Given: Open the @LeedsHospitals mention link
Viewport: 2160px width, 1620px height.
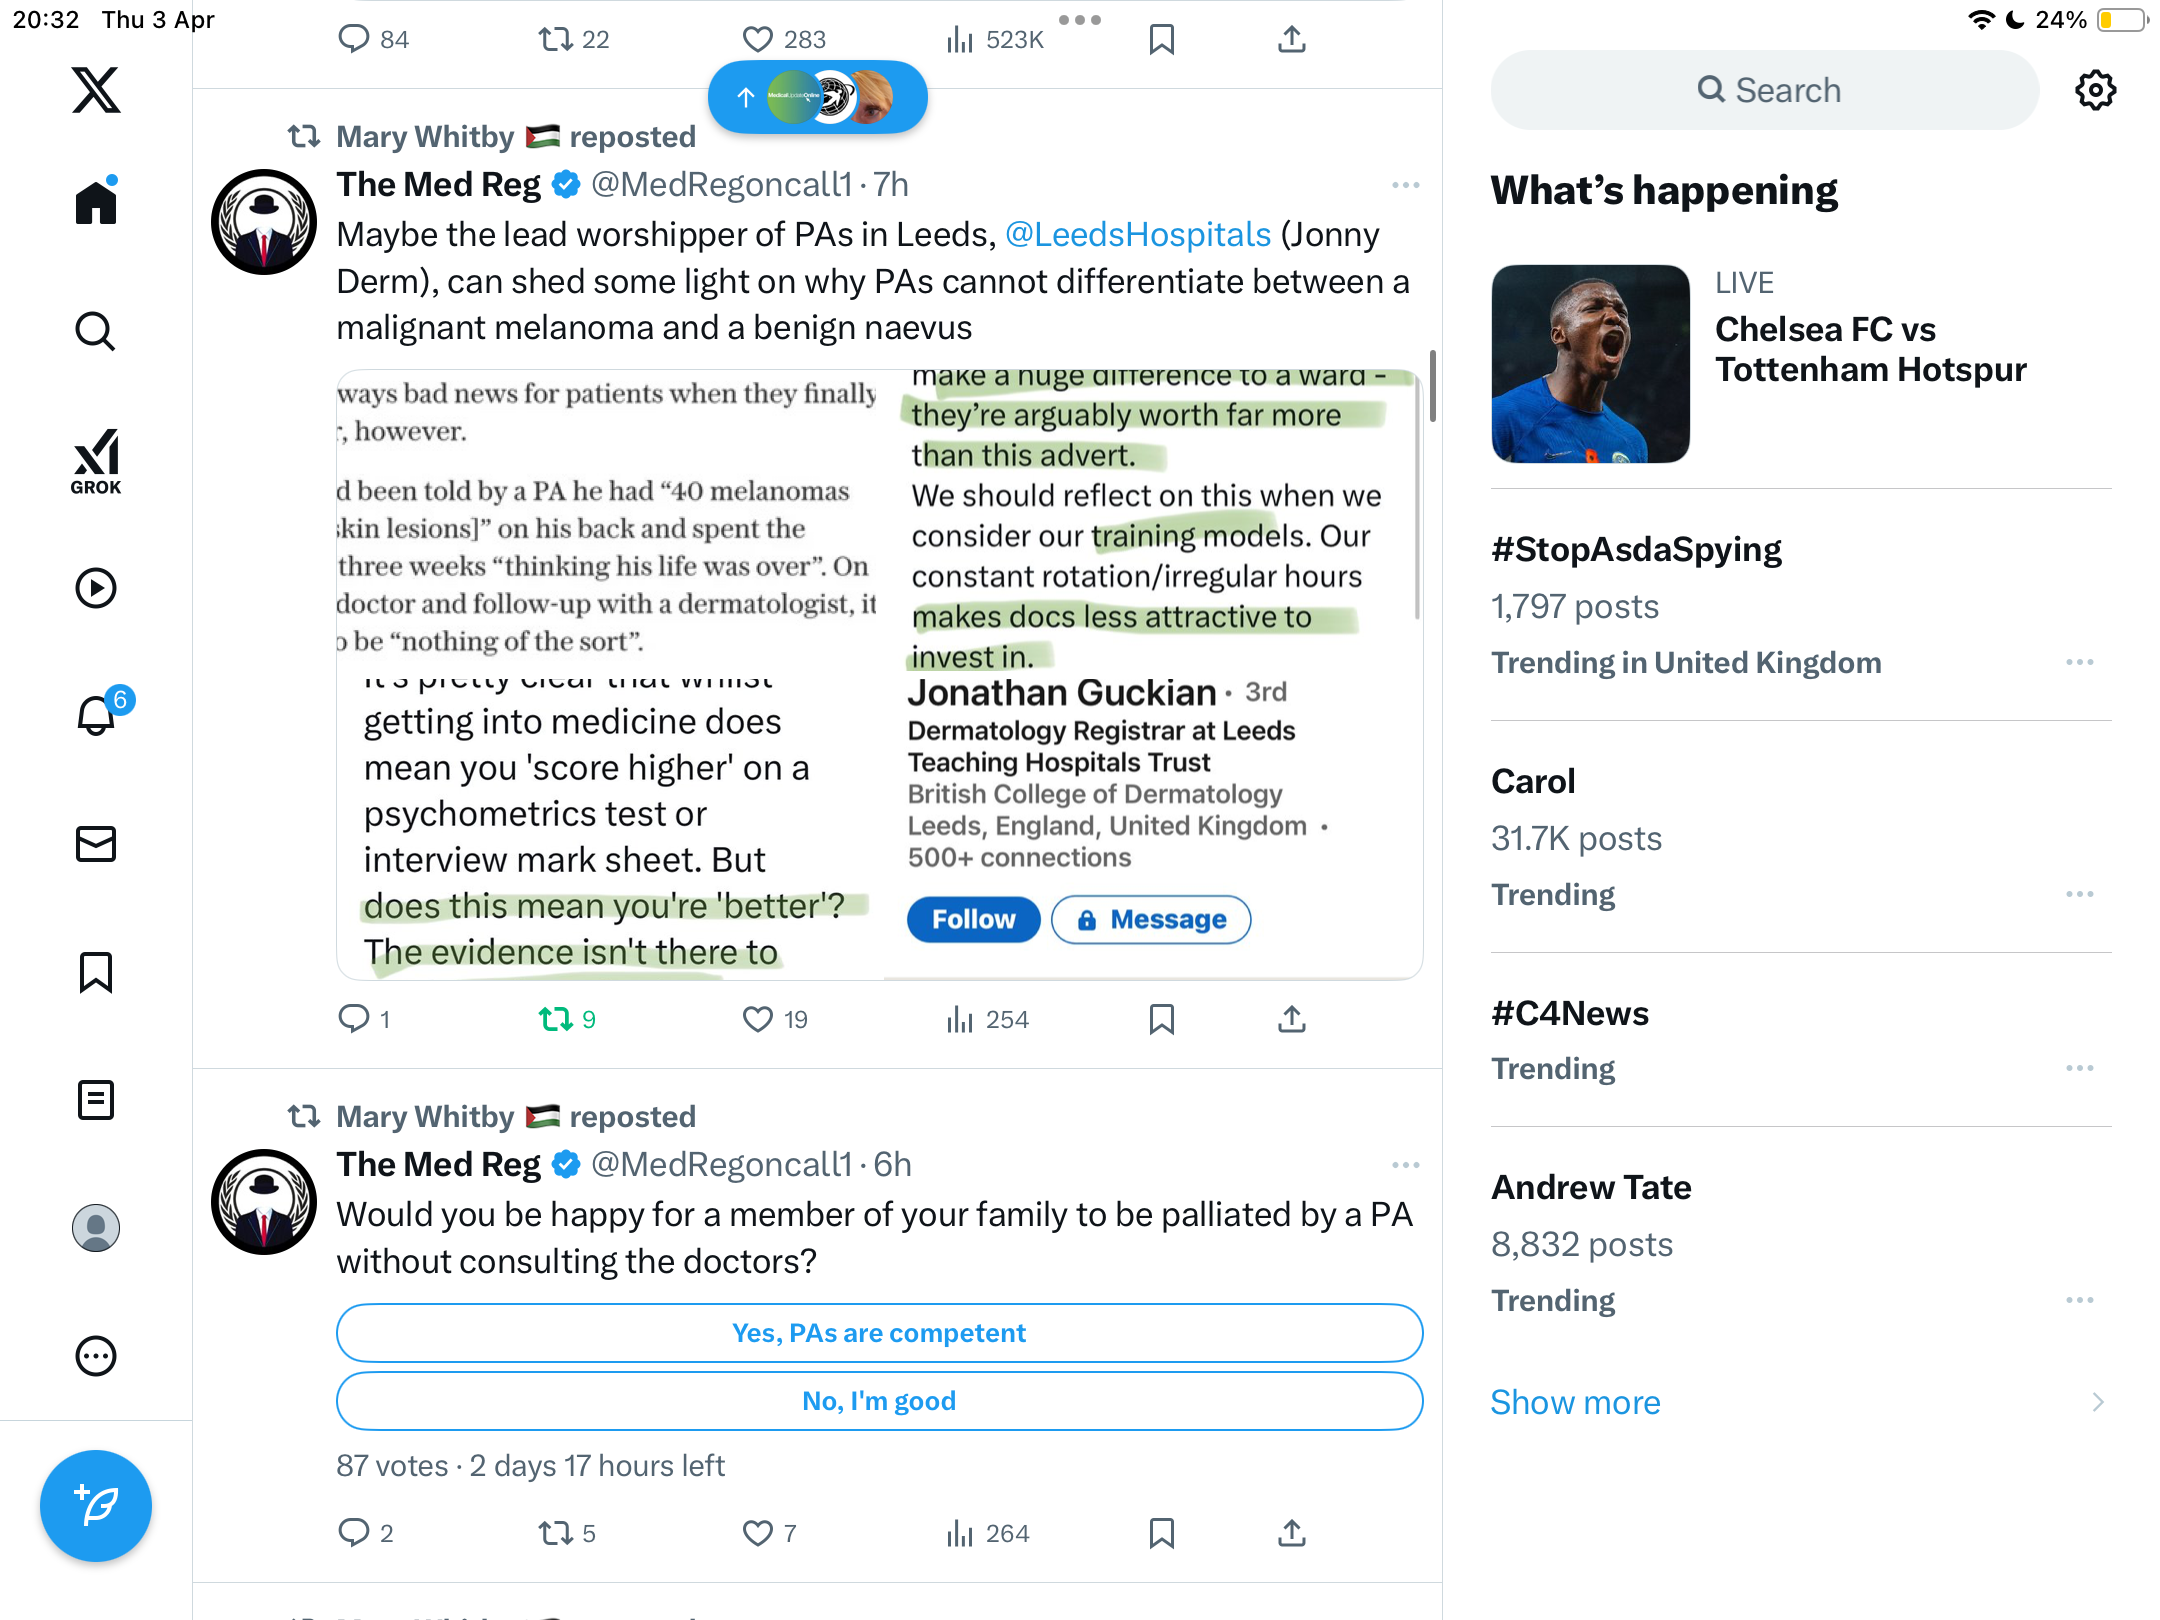Looking at the screenshot, I should pyautogui.click(x=1138, y=234).
